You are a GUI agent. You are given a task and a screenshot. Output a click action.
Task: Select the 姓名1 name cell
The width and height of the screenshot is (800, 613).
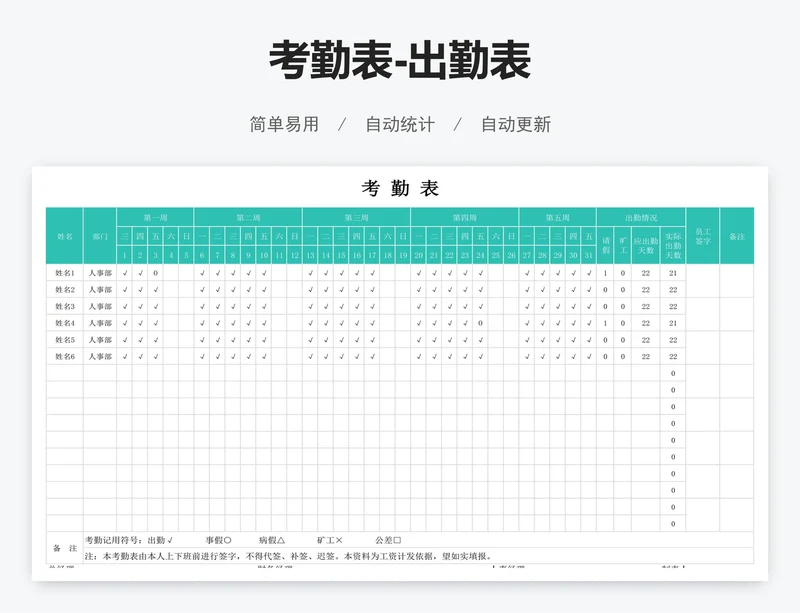coord(65,273)
